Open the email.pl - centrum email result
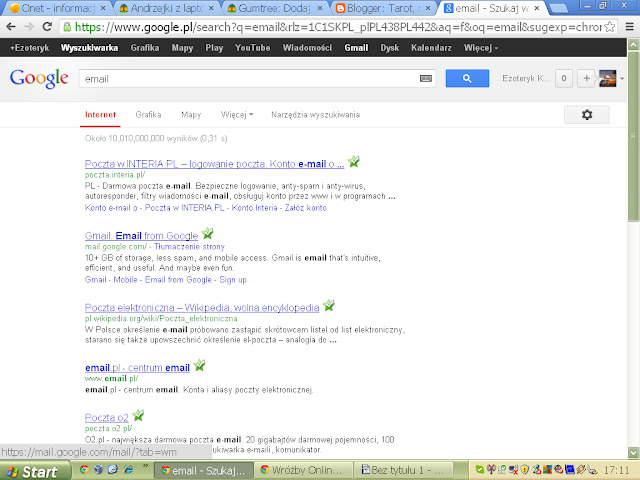640x480 pixels. click(138, 368)
